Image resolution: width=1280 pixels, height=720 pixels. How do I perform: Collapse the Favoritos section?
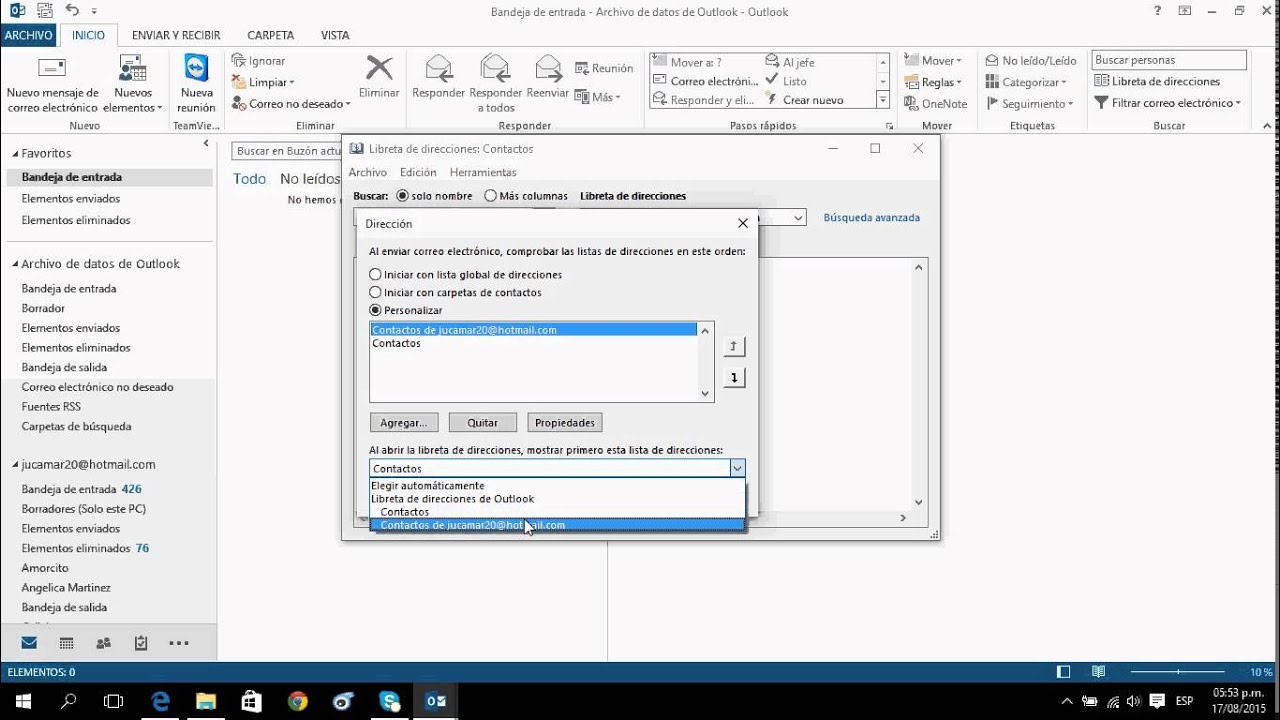pyautogui.click(x=15, y=154)
